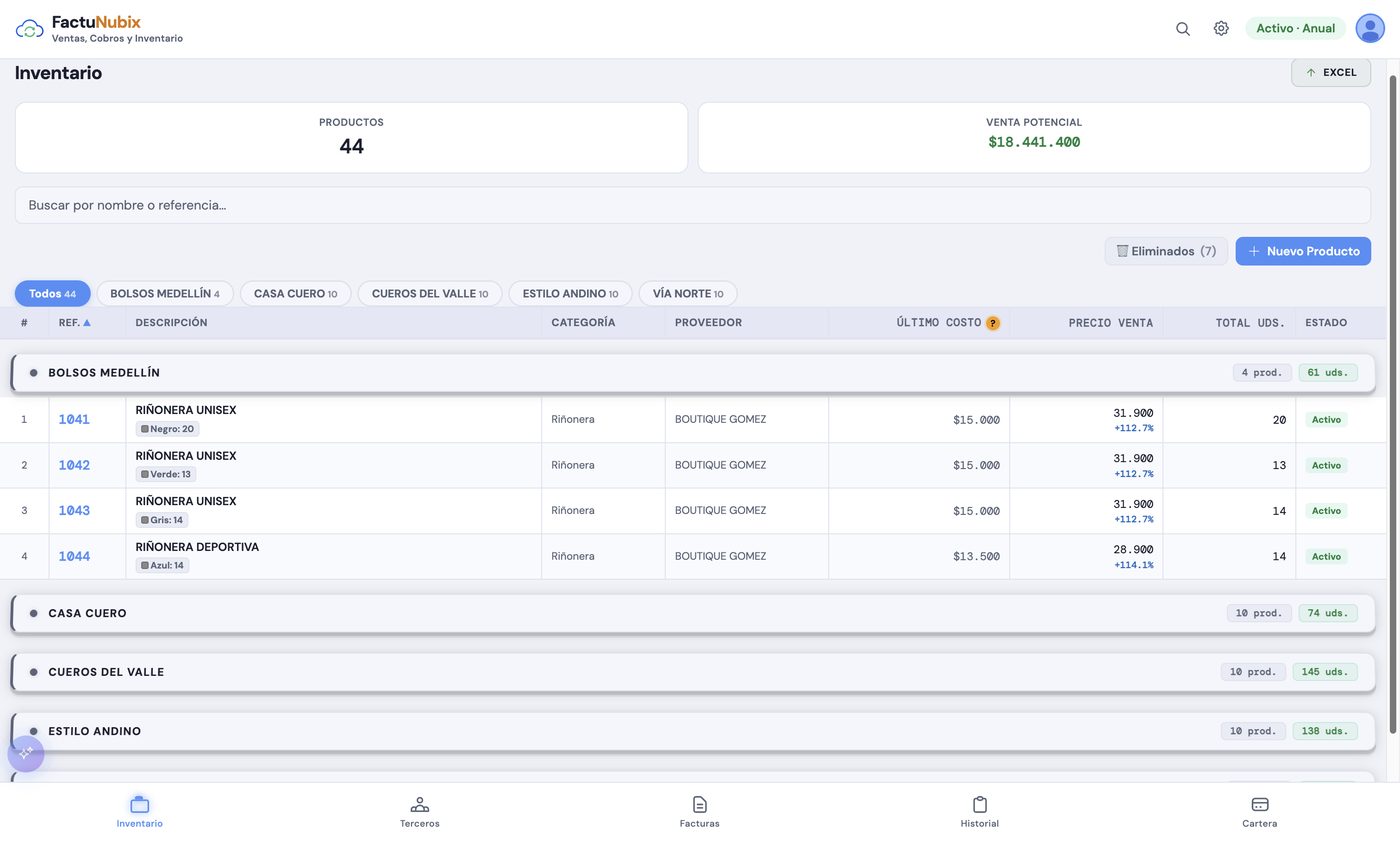Select the Todos 44 filter tab
Screen dimensions: 1400x841
point(52,294)
